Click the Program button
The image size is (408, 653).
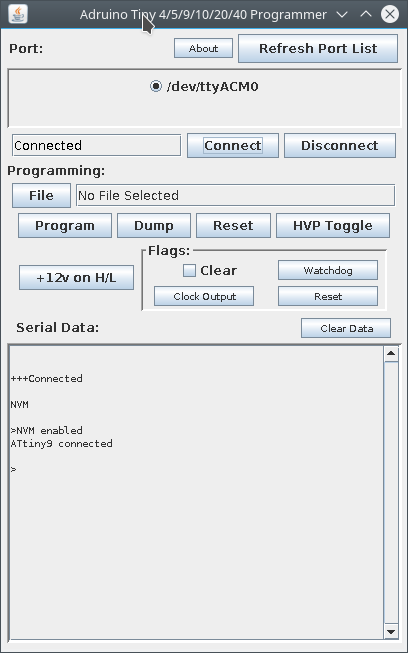point(65,225)
